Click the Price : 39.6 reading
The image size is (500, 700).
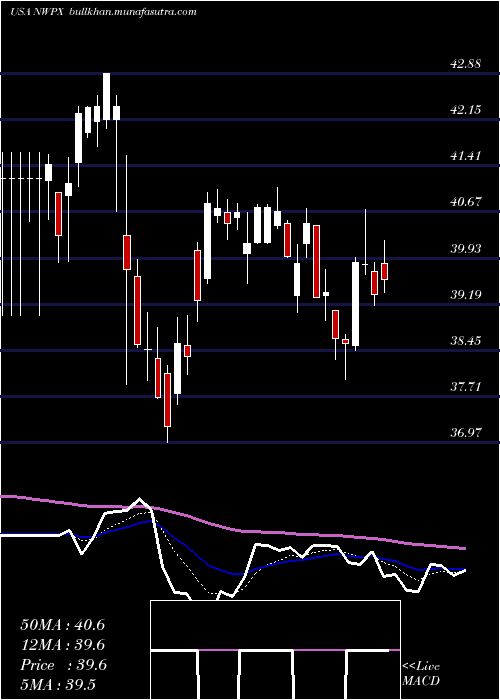(63, 665)
